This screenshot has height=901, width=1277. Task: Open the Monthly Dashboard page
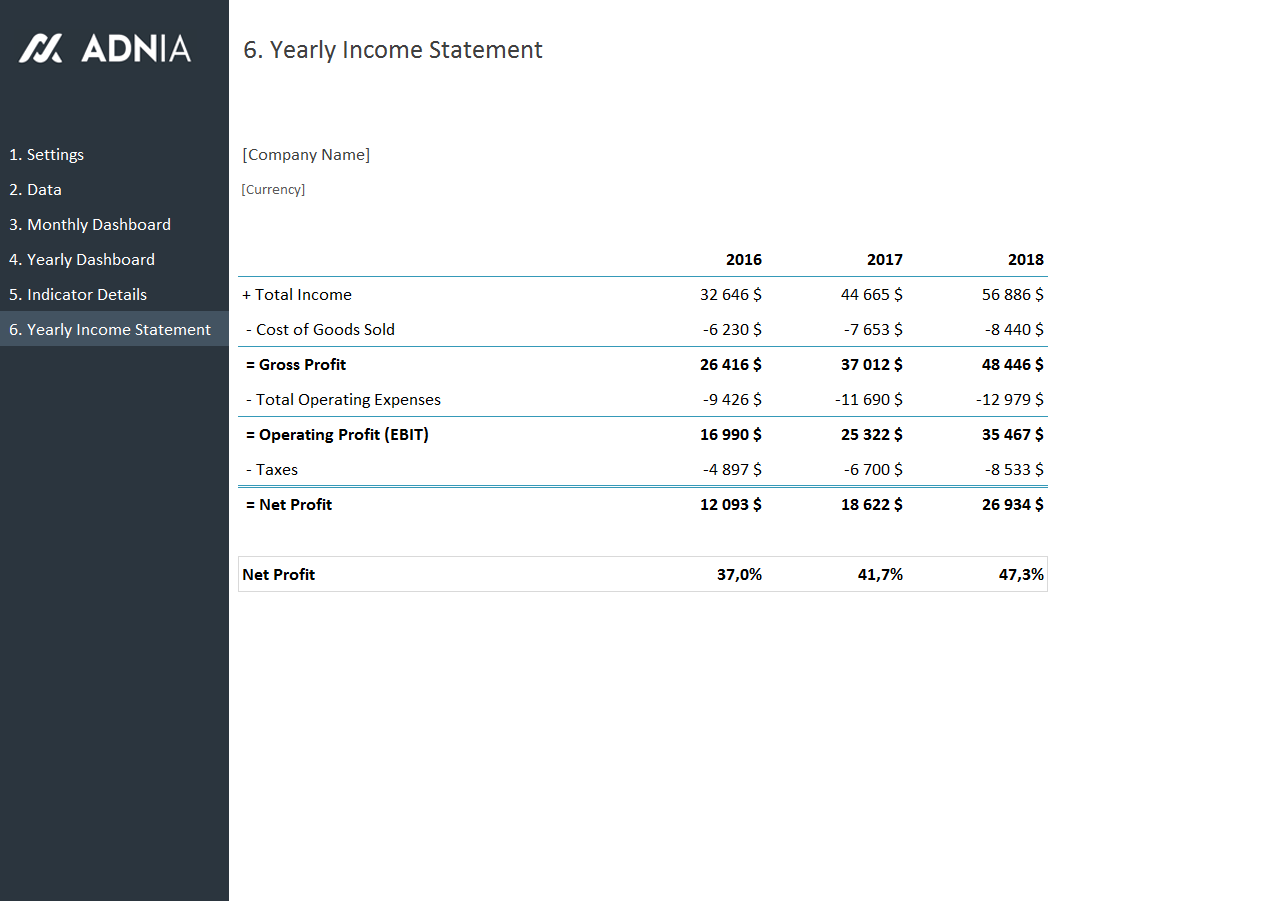90,225
